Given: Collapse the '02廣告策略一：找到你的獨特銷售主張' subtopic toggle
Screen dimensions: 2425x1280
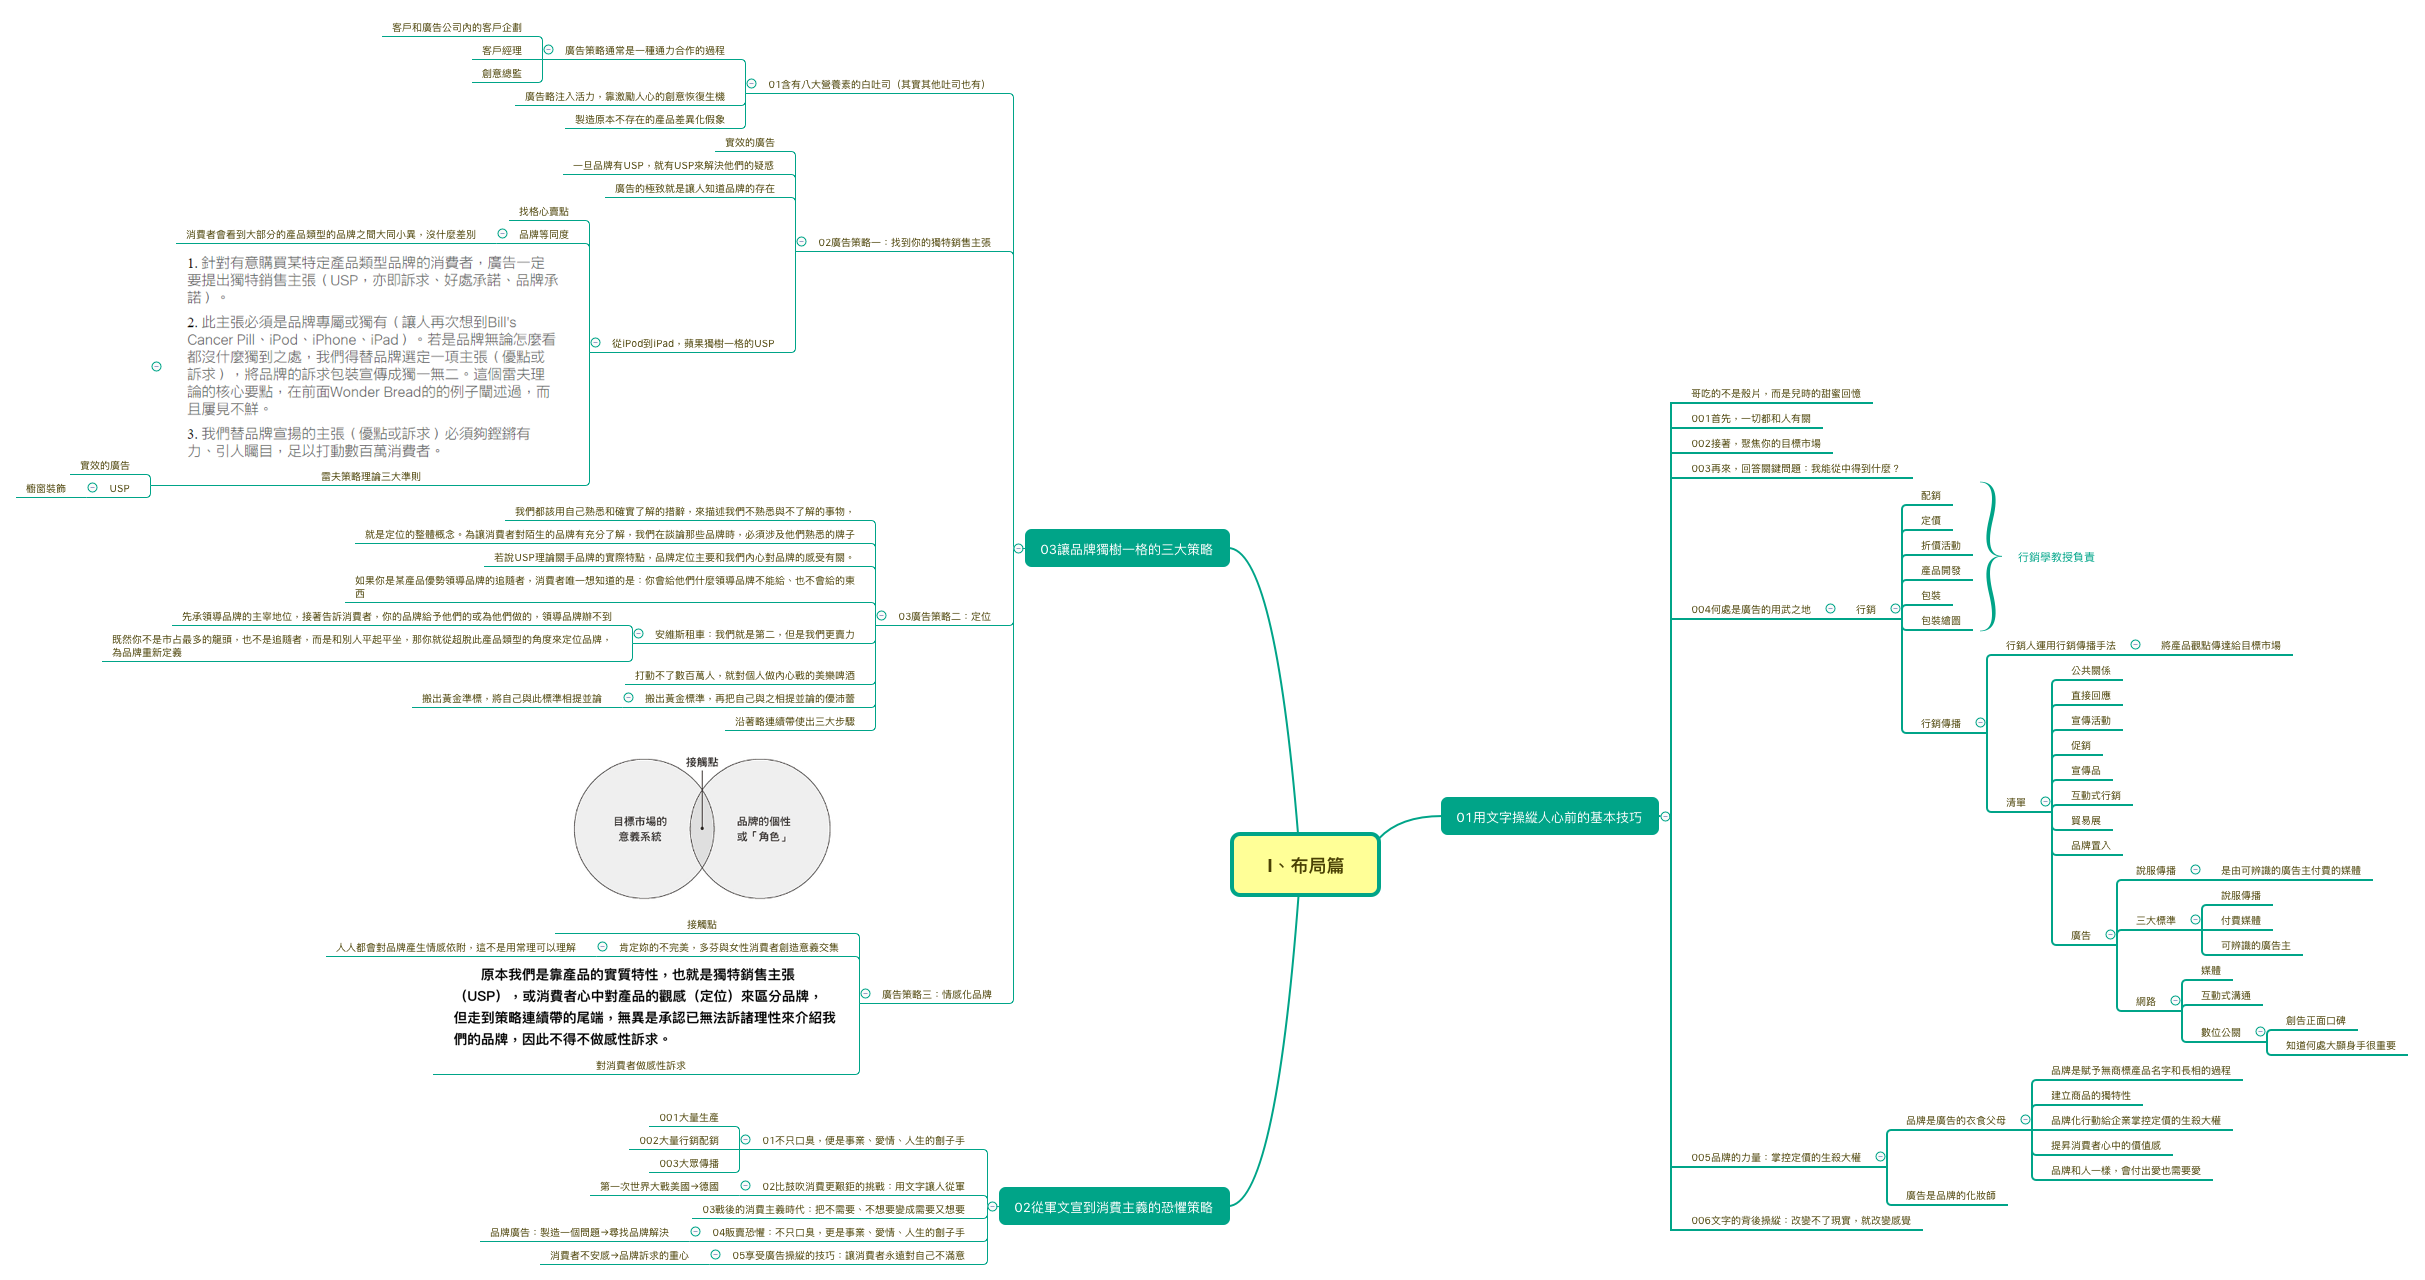Looking at the screenshot, I should pos(801,242).
